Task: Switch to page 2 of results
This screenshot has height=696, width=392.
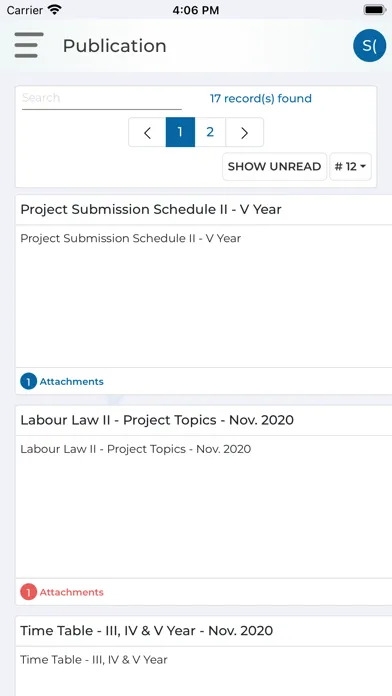Action: pyautogui.click(x=210, y=132)
